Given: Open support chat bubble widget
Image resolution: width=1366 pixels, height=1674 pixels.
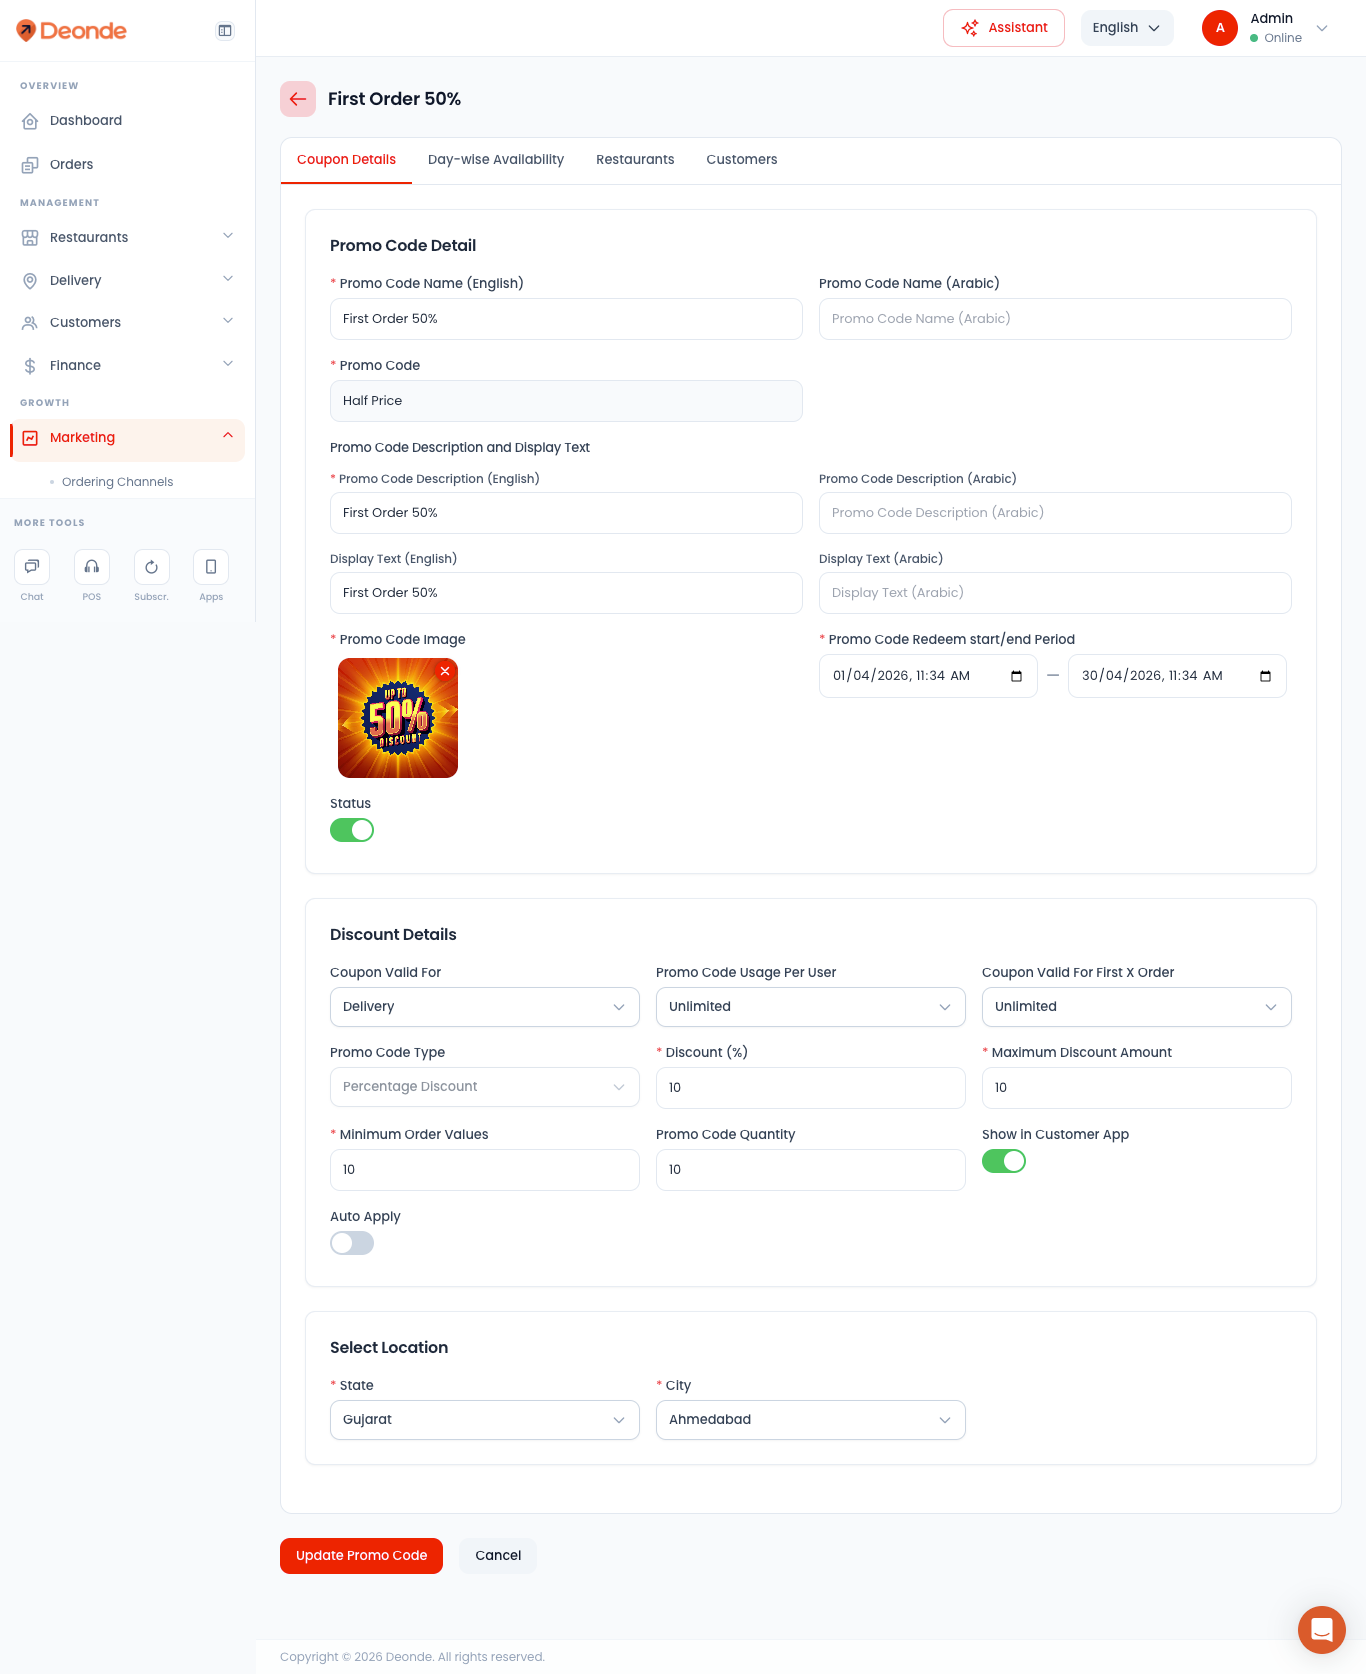Looking at the screenshot, I should (x=1322, y=1630).
